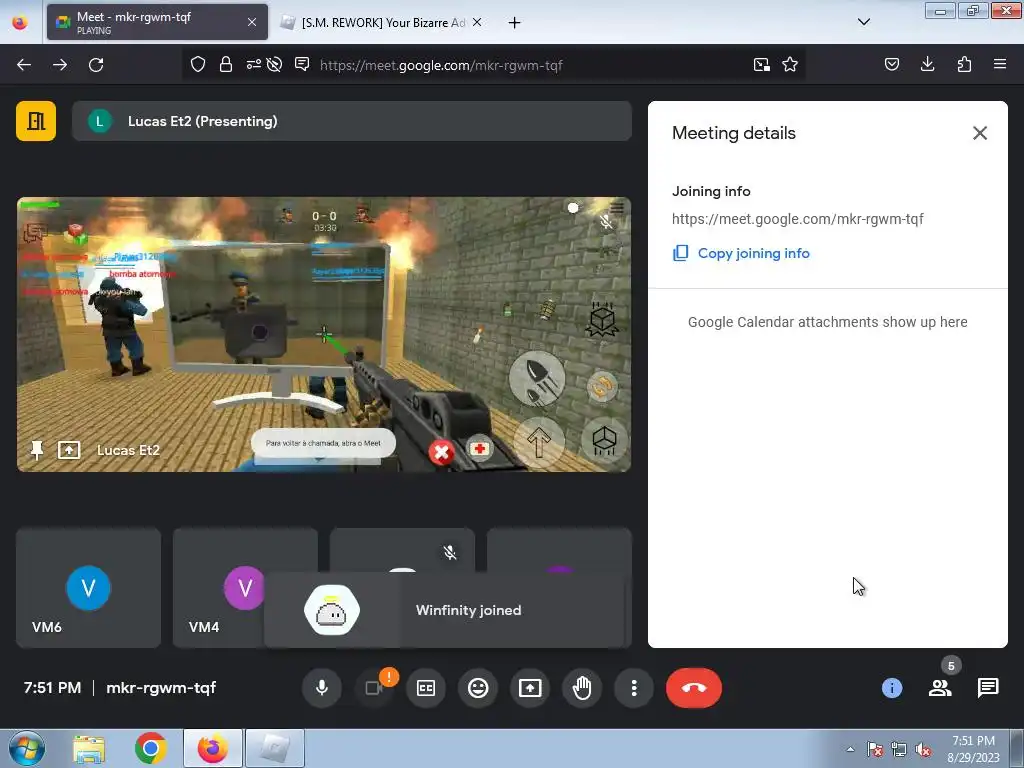Click the Action Center flag tray icon
Viewport: 1024px width, 768px height.
tap(875, 749)
